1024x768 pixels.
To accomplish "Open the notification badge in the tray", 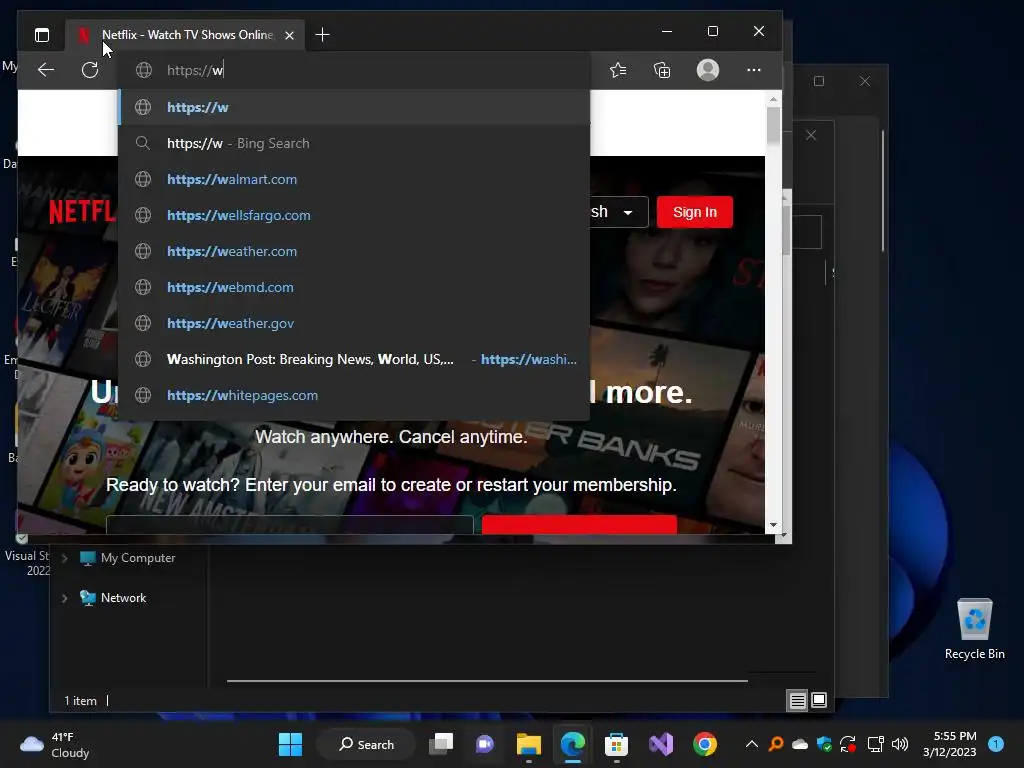I will tap(996, 744).
